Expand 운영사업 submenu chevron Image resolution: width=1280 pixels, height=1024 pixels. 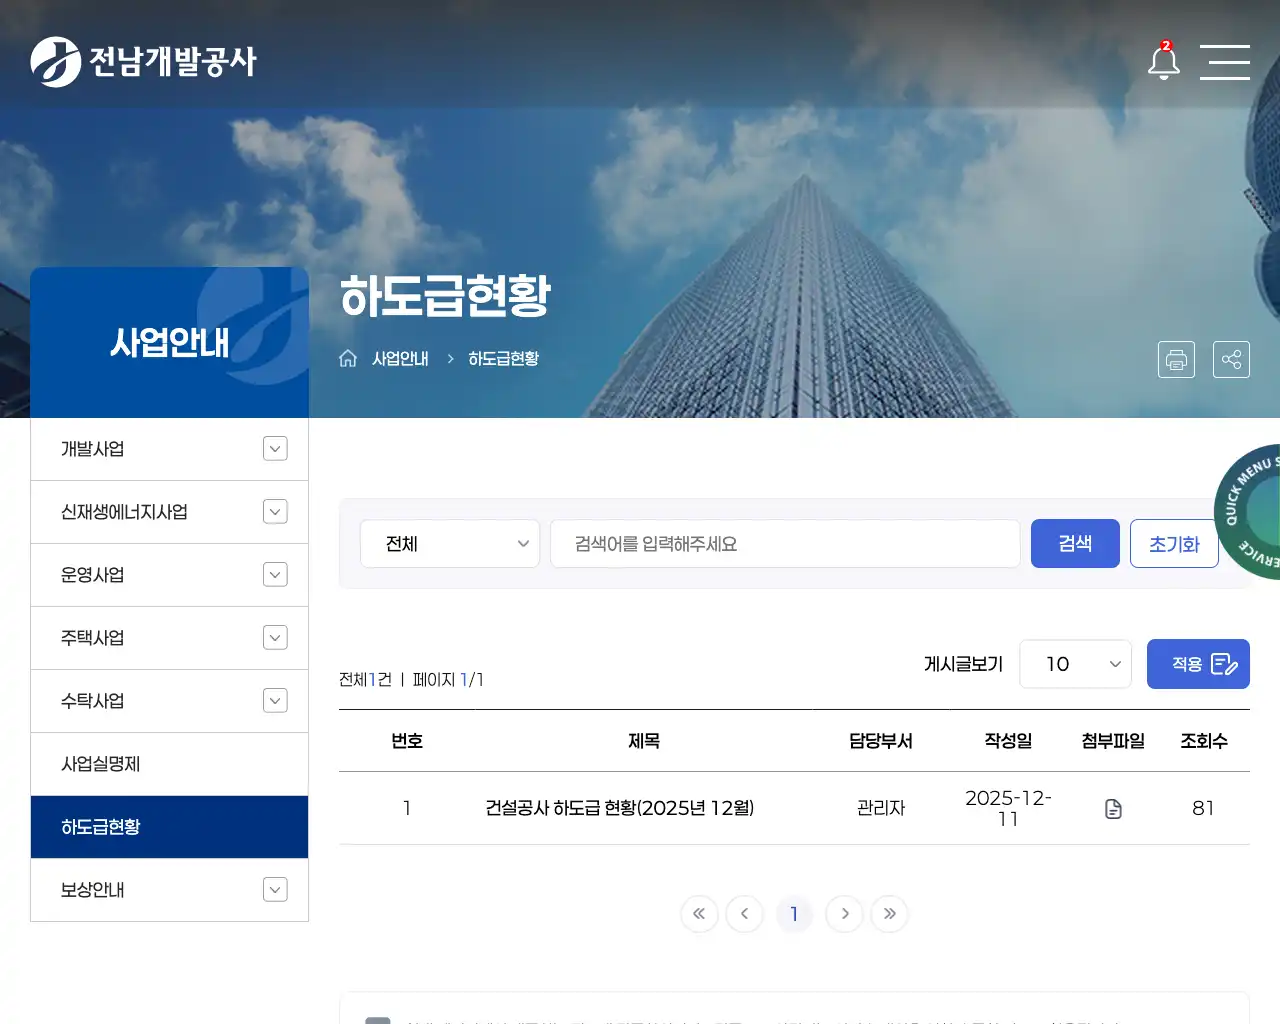click(x=275, y=575)
